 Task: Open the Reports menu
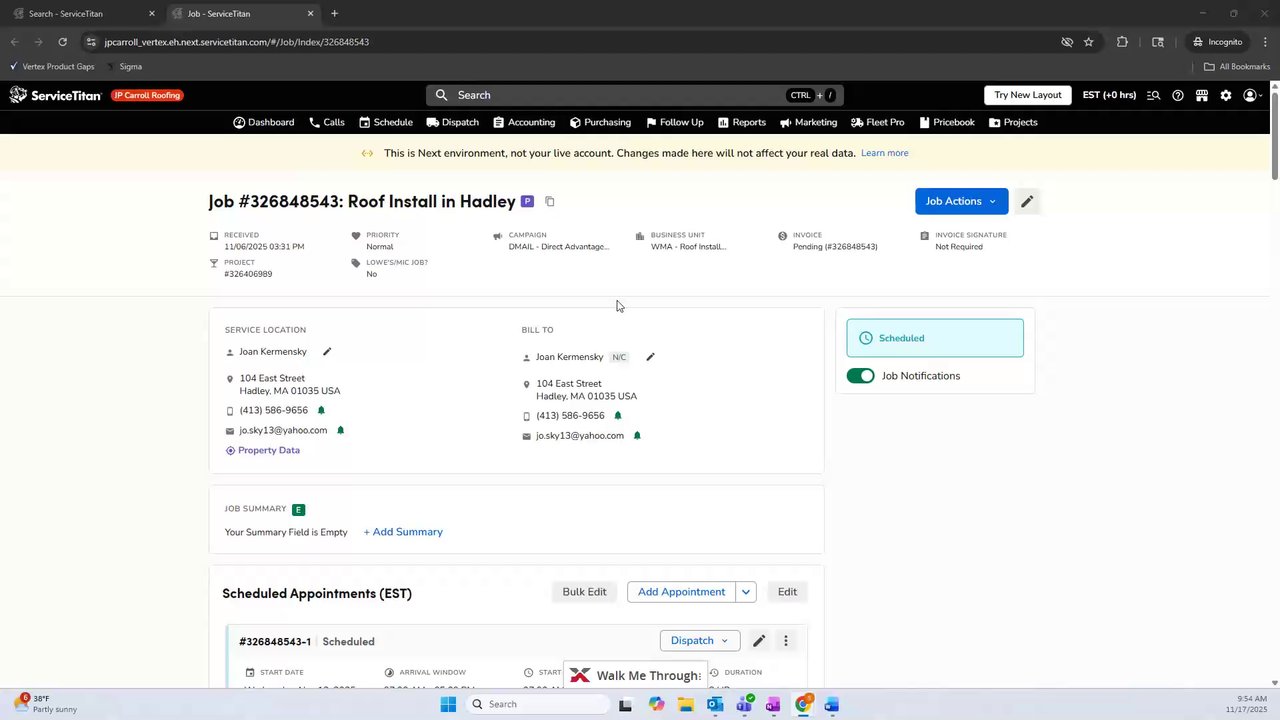coord(742,122)
